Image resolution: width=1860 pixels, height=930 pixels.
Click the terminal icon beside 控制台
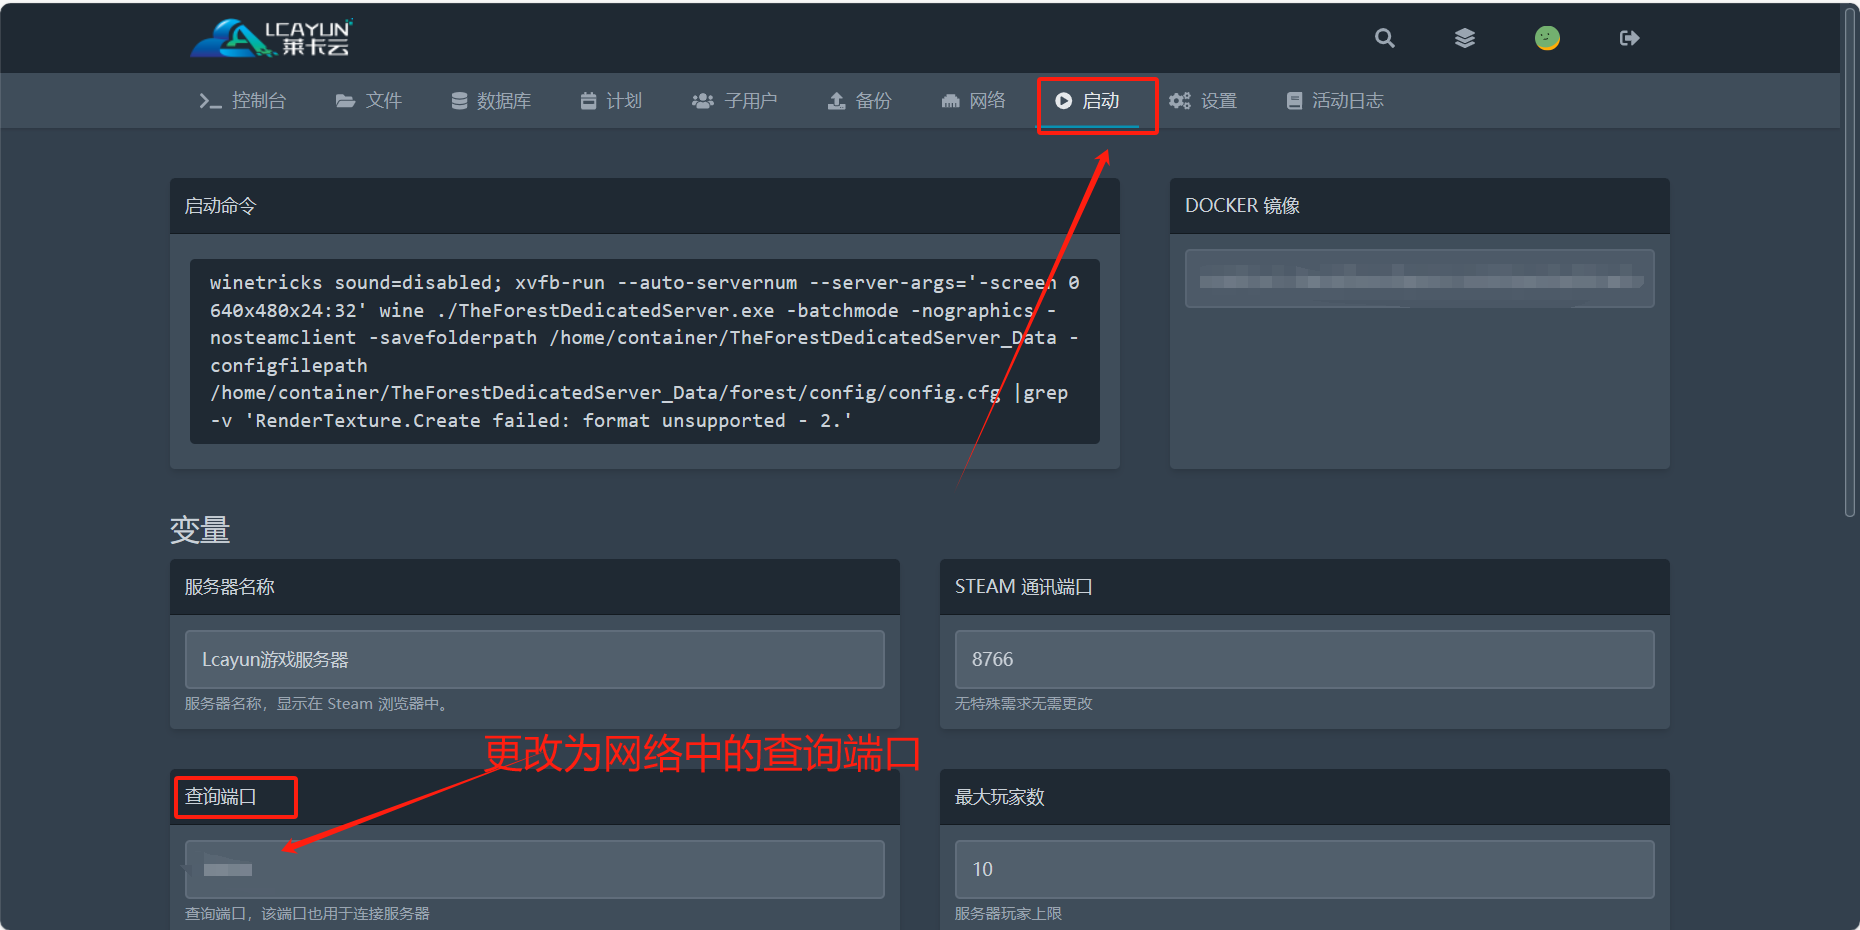point(210,101)
